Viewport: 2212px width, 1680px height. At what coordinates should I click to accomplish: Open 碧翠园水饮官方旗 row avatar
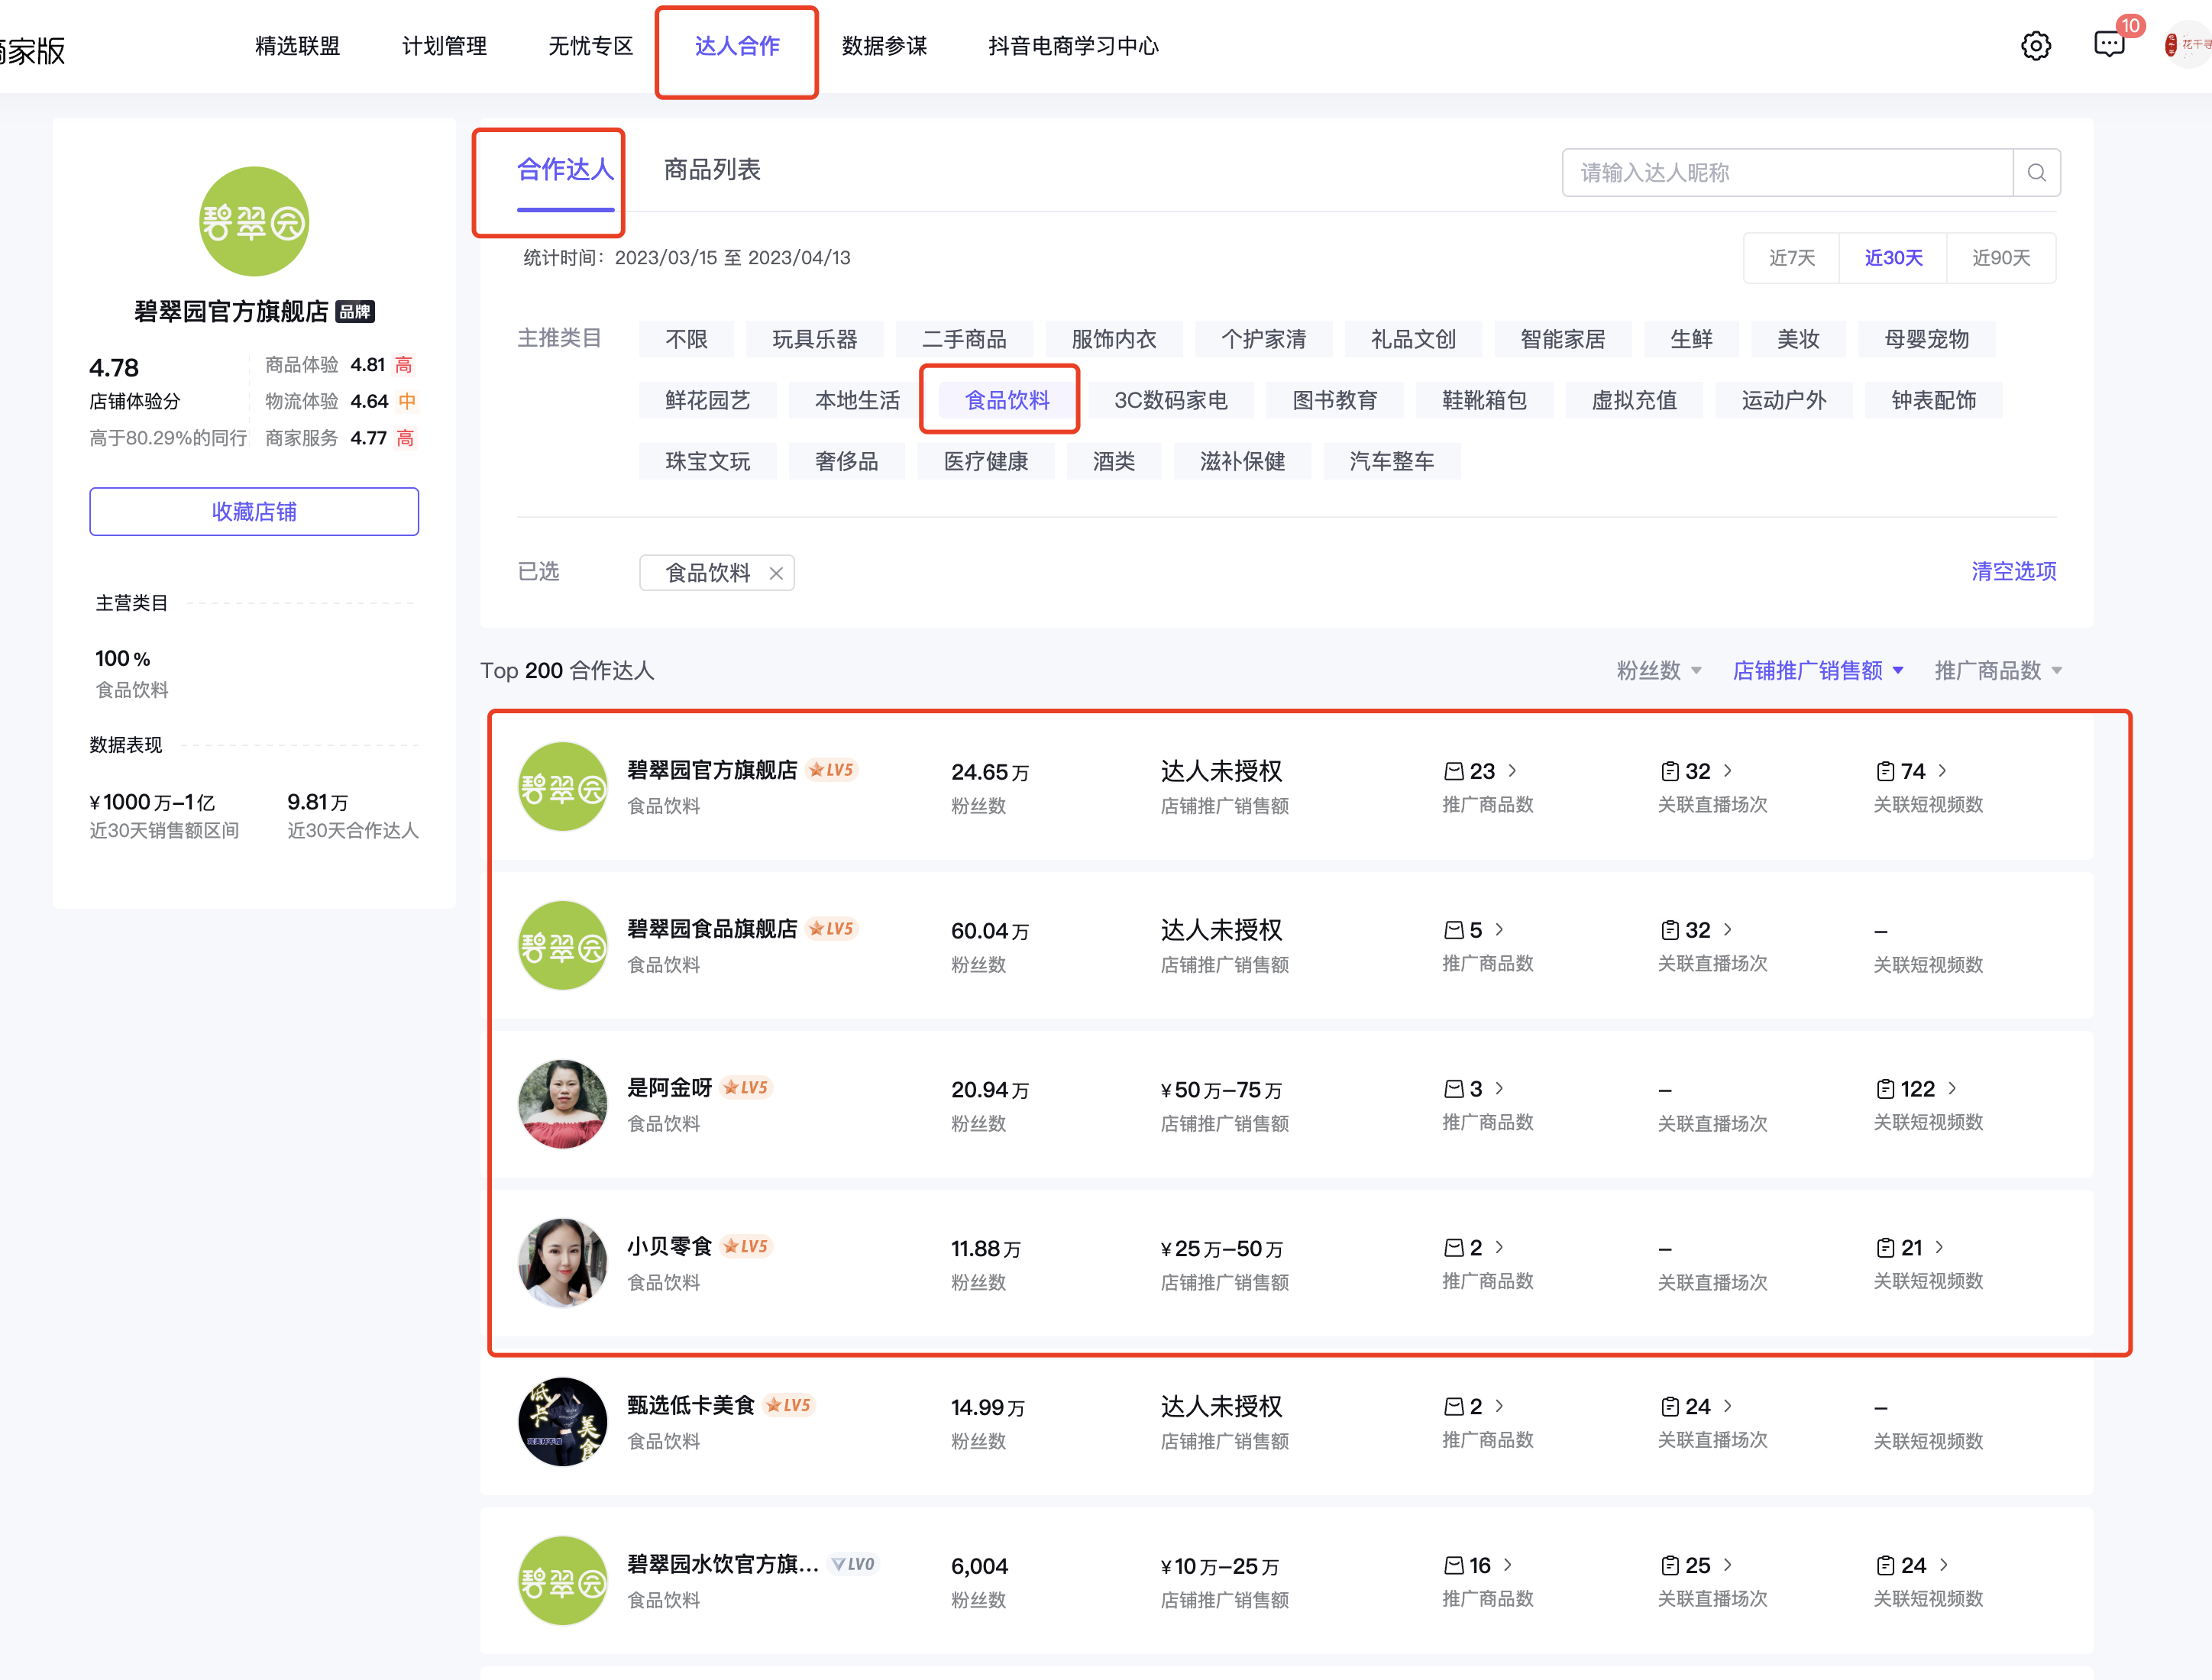563,1581
